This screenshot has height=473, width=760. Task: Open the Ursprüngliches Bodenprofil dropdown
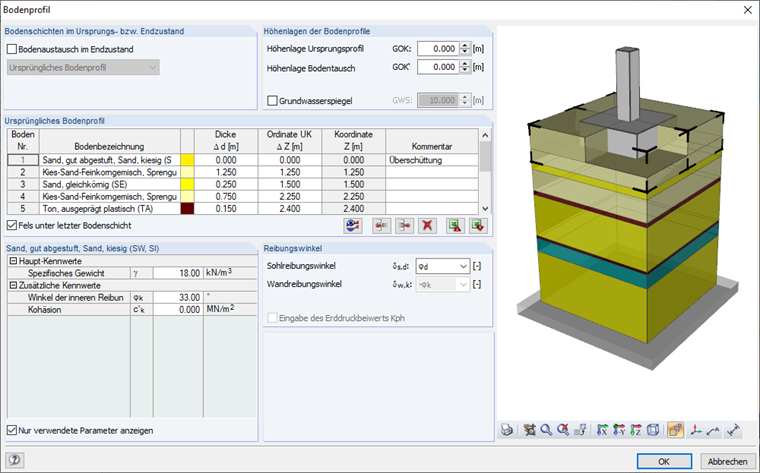pos(83,67)
